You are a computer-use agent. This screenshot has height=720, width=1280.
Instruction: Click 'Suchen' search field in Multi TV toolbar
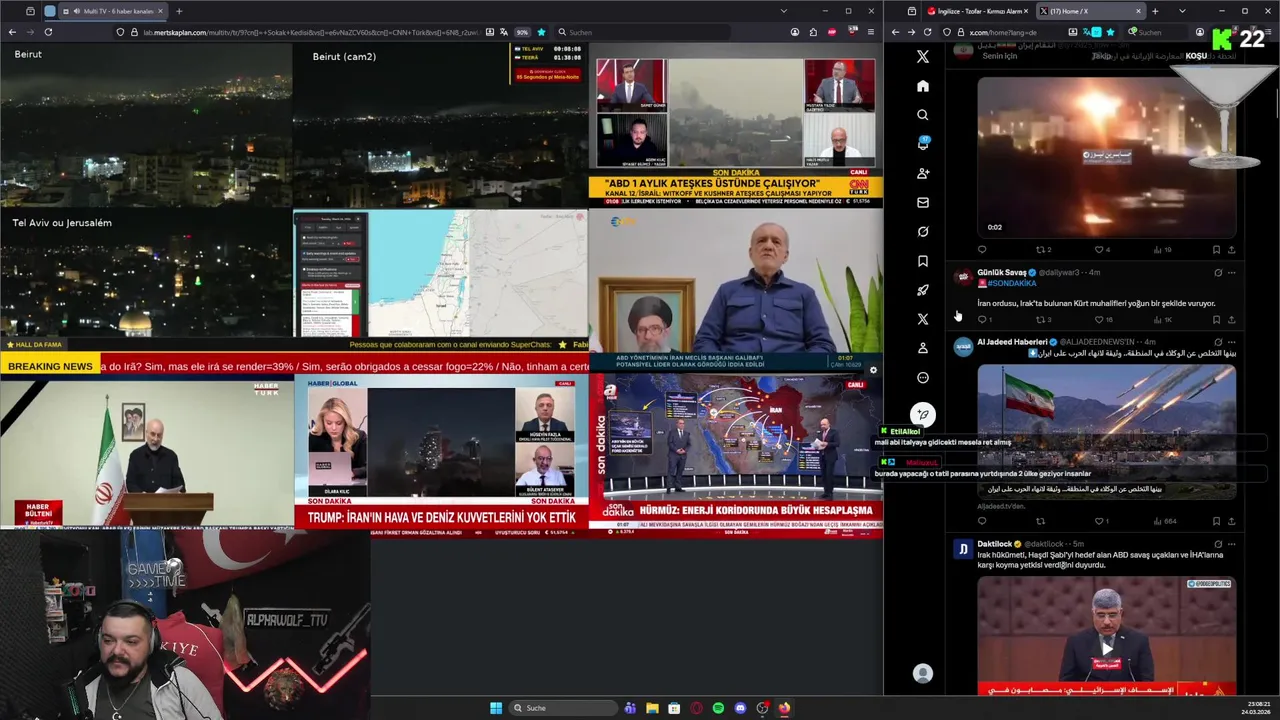pos(640,32)
